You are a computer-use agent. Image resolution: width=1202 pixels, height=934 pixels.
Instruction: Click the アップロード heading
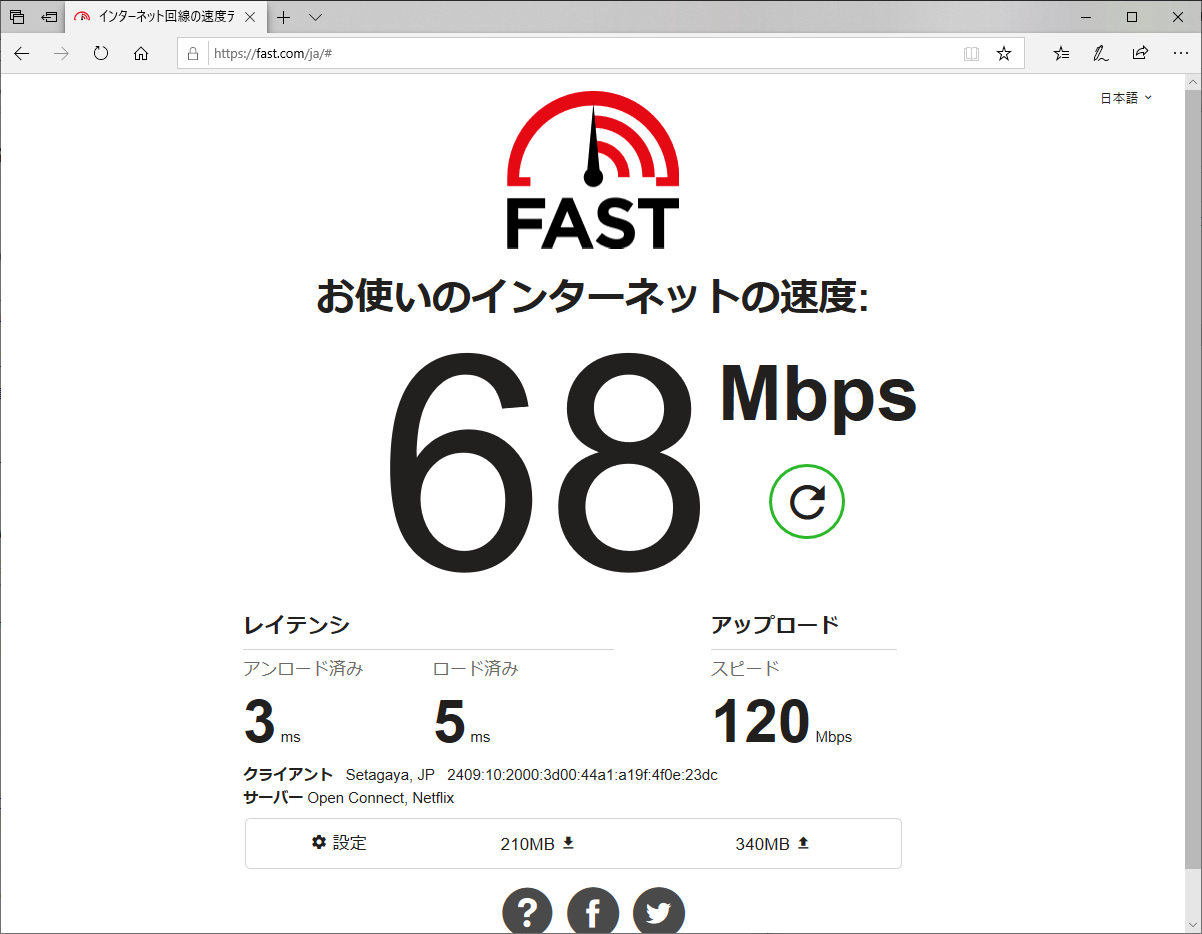775,625
